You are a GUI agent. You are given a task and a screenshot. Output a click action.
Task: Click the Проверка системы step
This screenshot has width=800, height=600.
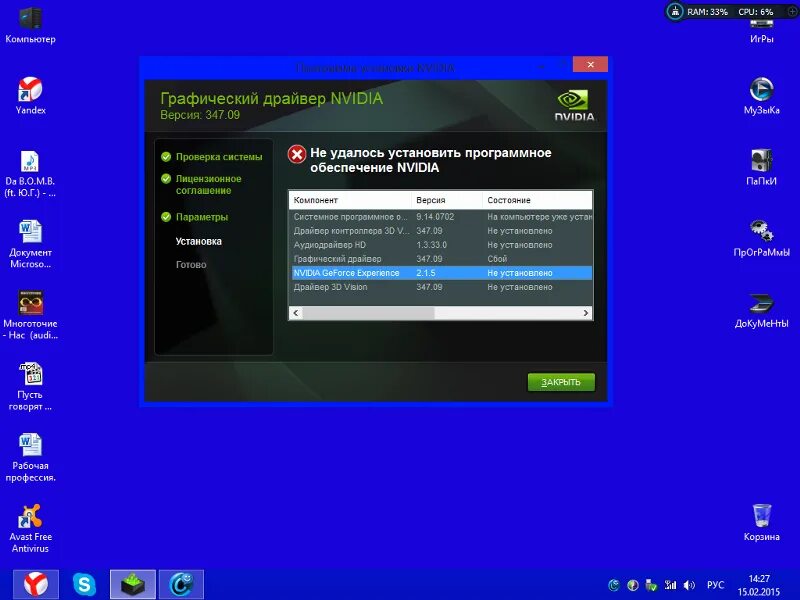219,157
